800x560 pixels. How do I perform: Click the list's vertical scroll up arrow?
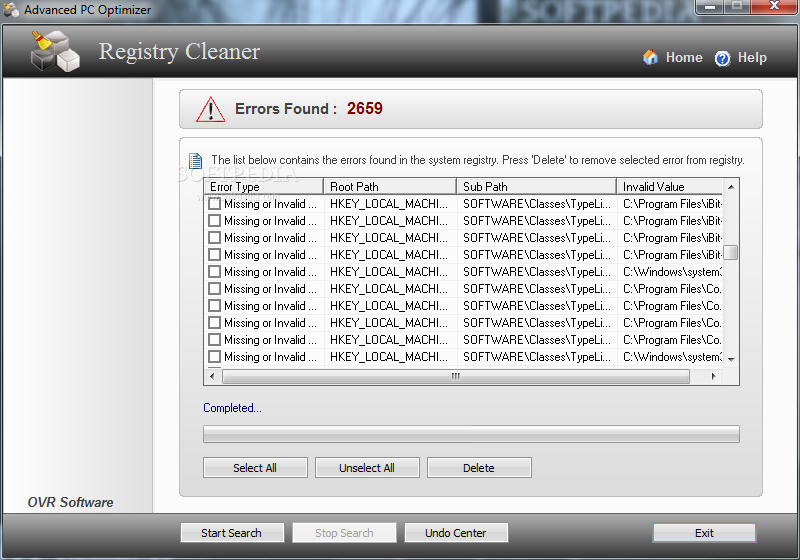tap(731, 187)
